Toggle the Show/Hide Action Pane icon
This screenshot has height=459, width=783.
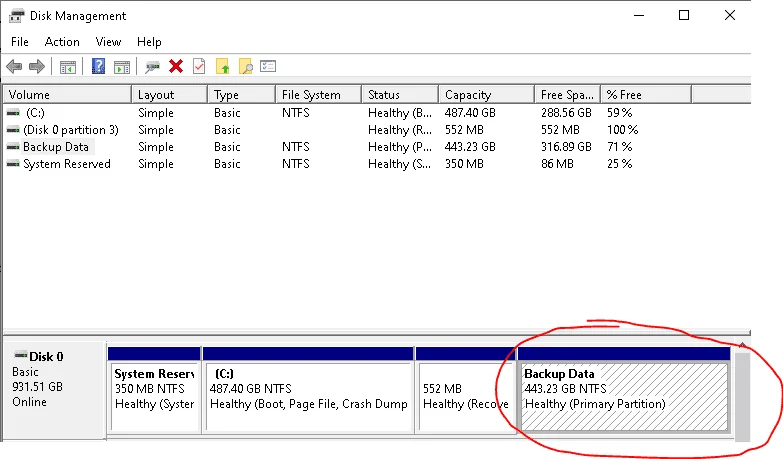pos(122,66)
